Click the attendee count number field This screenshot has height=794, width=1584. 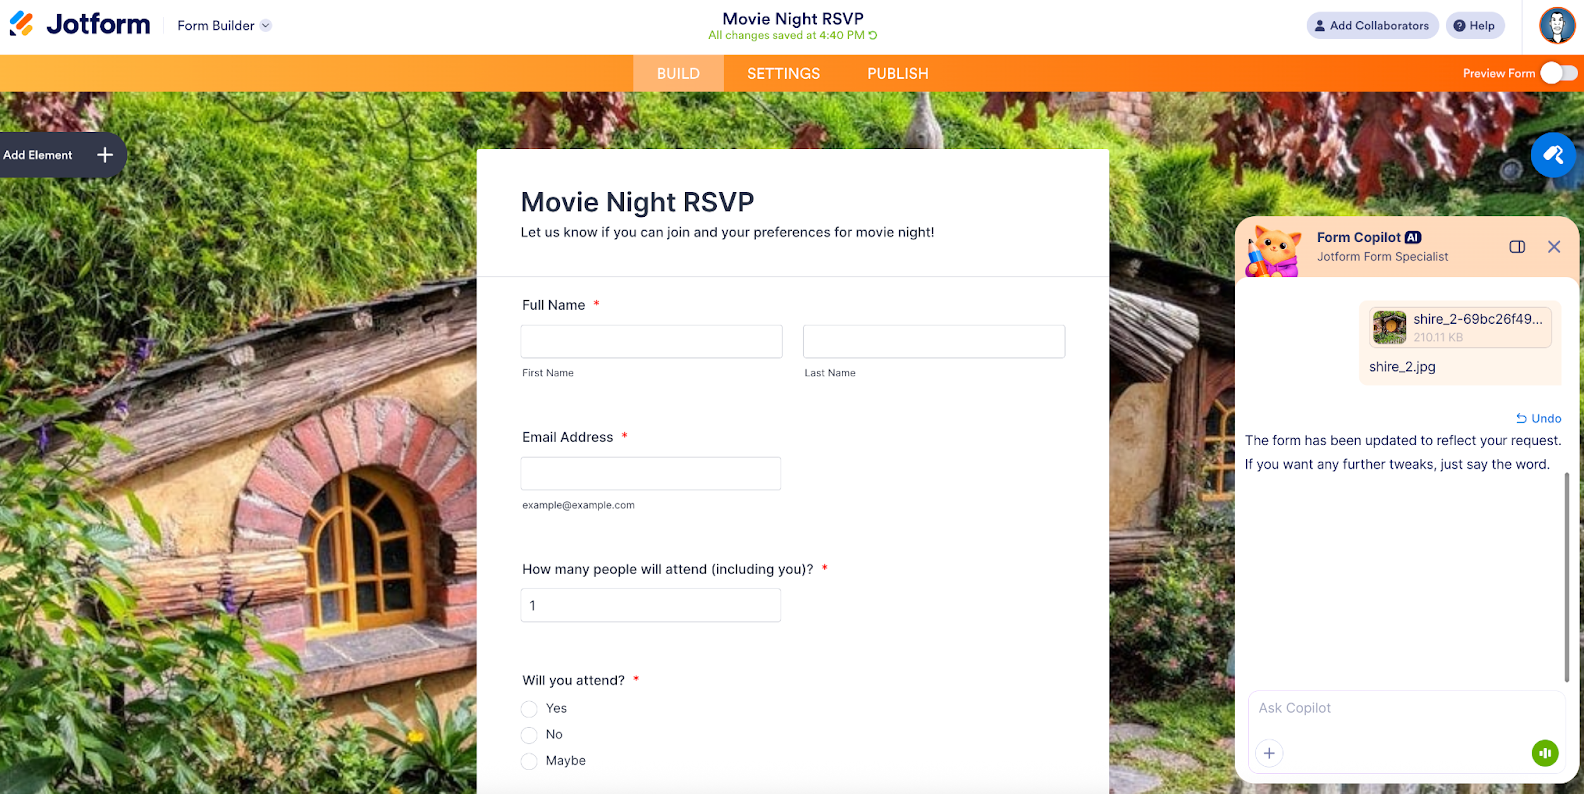tap(650, 605)
